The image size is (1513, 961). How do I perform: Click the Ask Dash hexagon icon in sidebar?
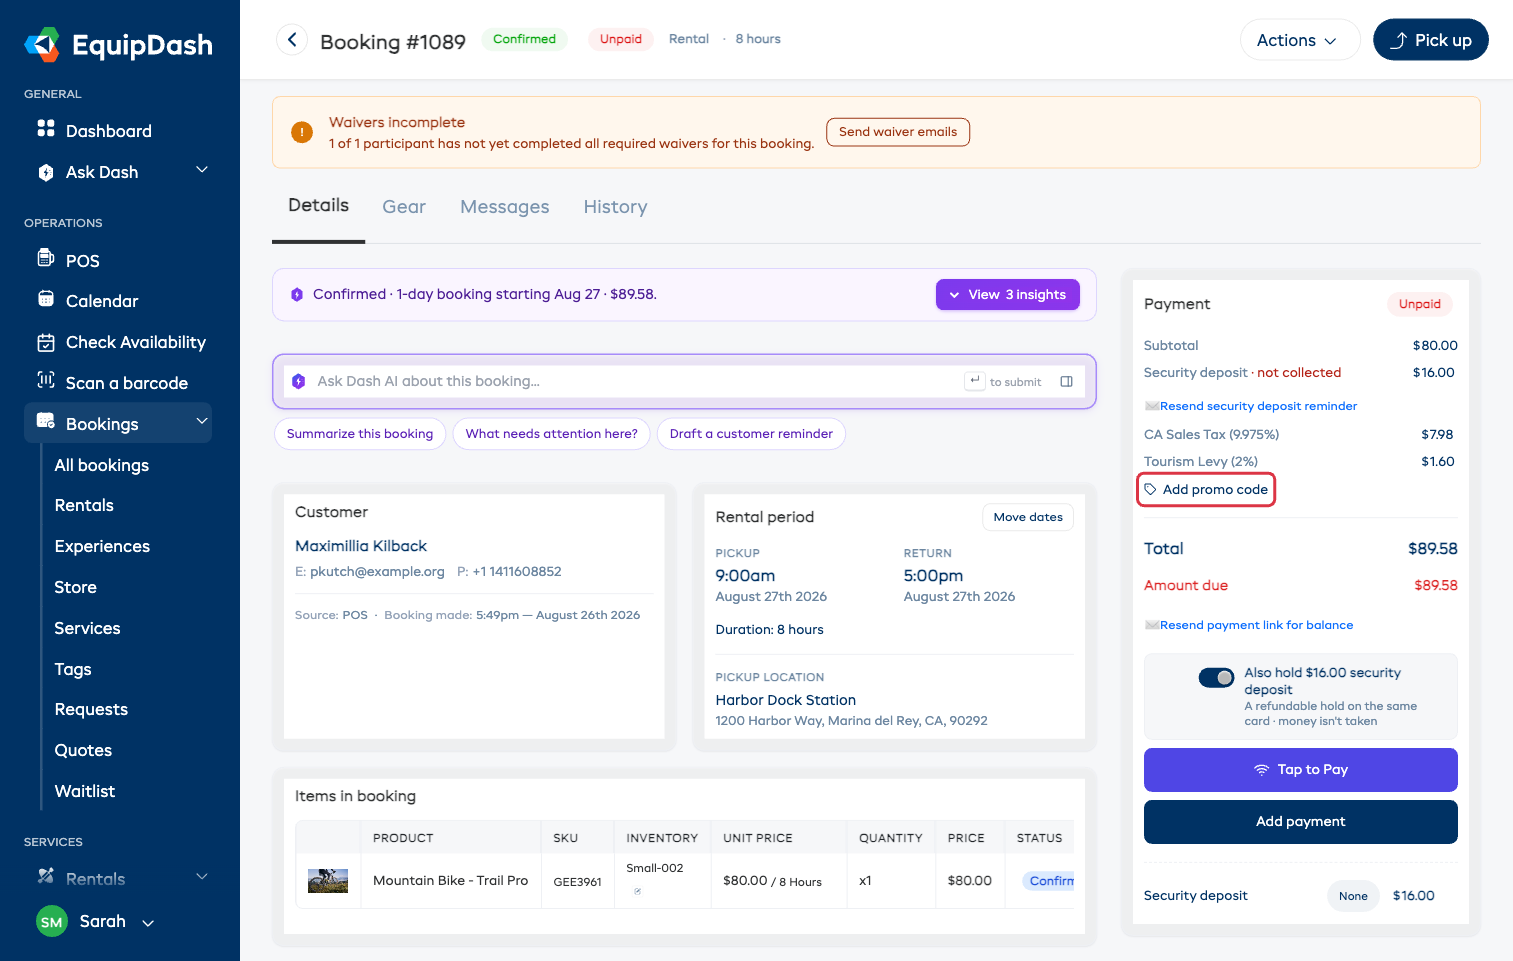click(x=46, y=172)
